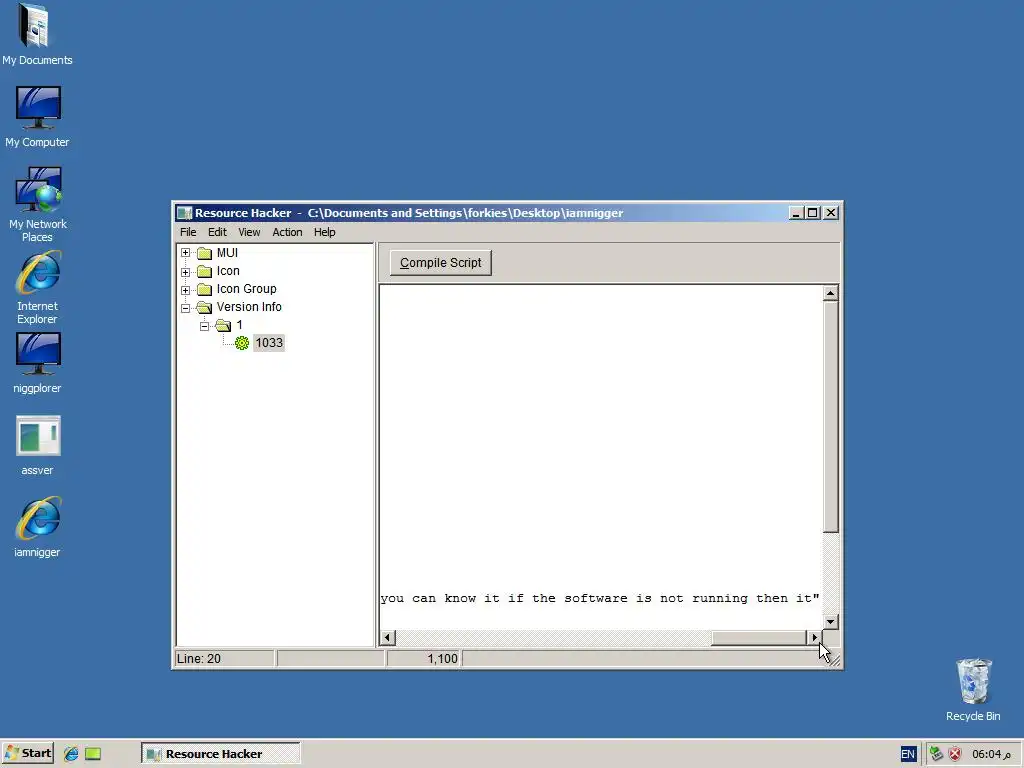Click the vertical scrollbar up arrow
Screen dimensions: 1024x768
click(830, 293)
